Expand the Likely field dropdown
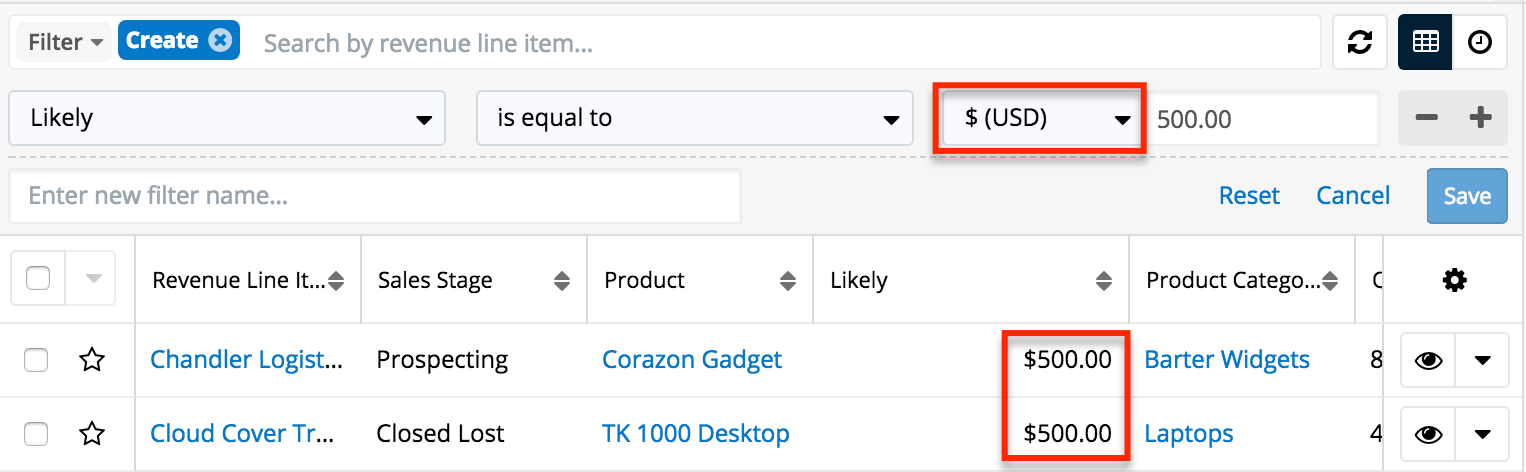The height and width of the screenshot is (472, 1526). 227,118
